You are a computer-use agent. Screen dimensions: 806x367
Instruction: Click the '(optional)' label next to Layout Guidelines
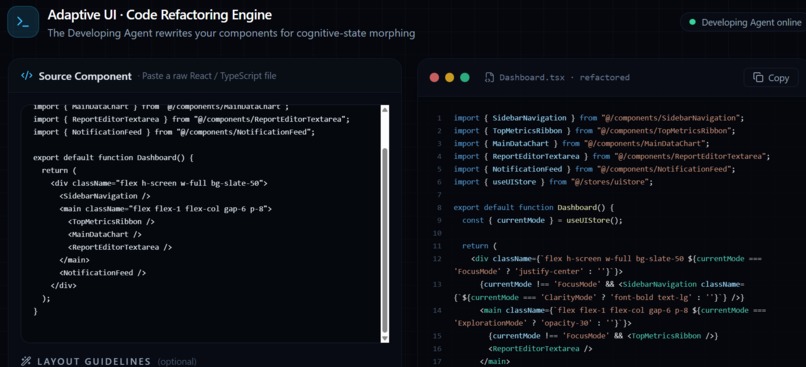point(177,362)
